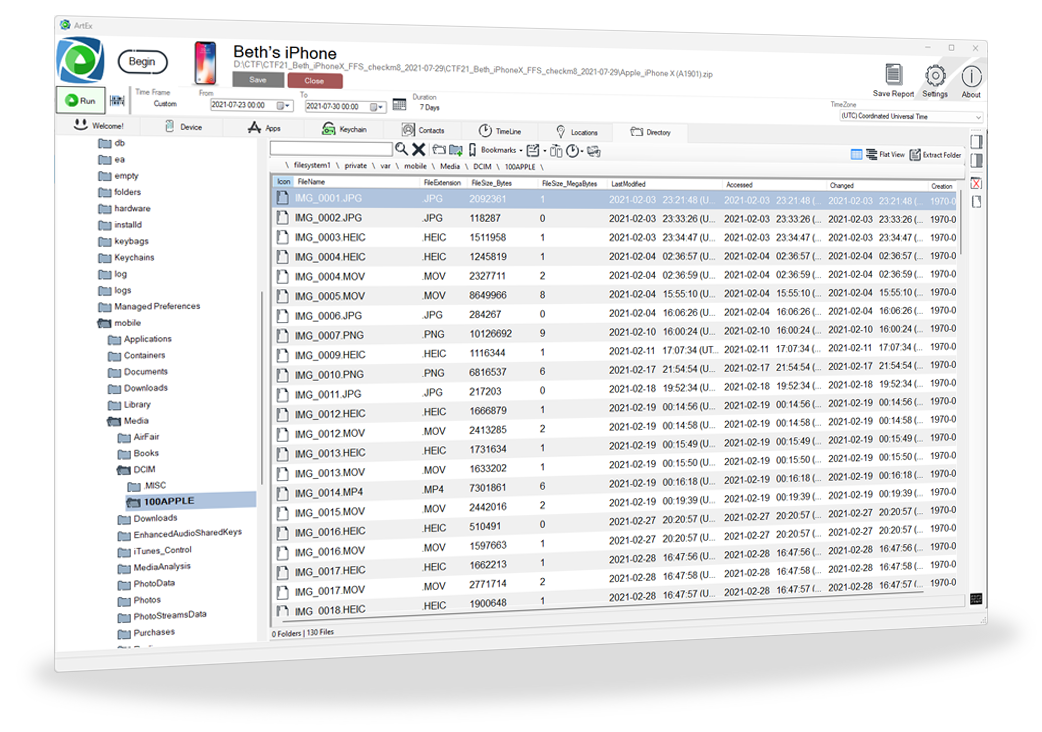This screenshot has height=732, width=1042.
Task: Click the calendar icon beside the To date
Action: (x=399, y=105)
